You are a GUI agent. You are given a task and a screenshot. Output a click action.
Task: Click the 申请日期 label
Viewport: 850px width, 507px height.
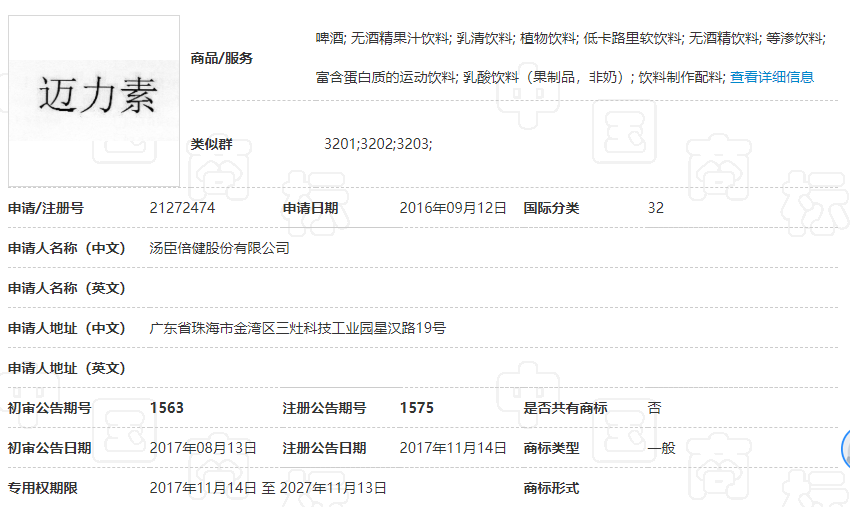pyautogui.click(x=310, y=208)
